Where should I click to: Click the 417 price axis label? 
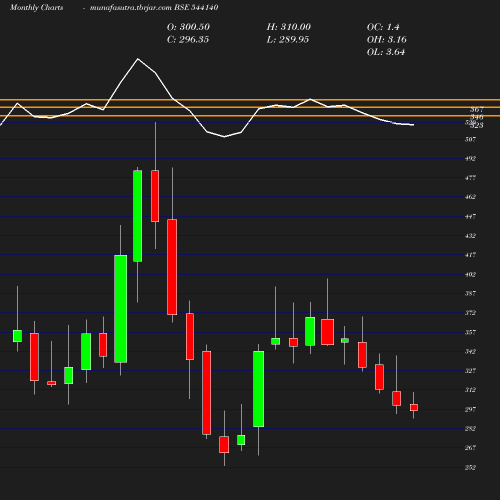click(x=470, y=255)
